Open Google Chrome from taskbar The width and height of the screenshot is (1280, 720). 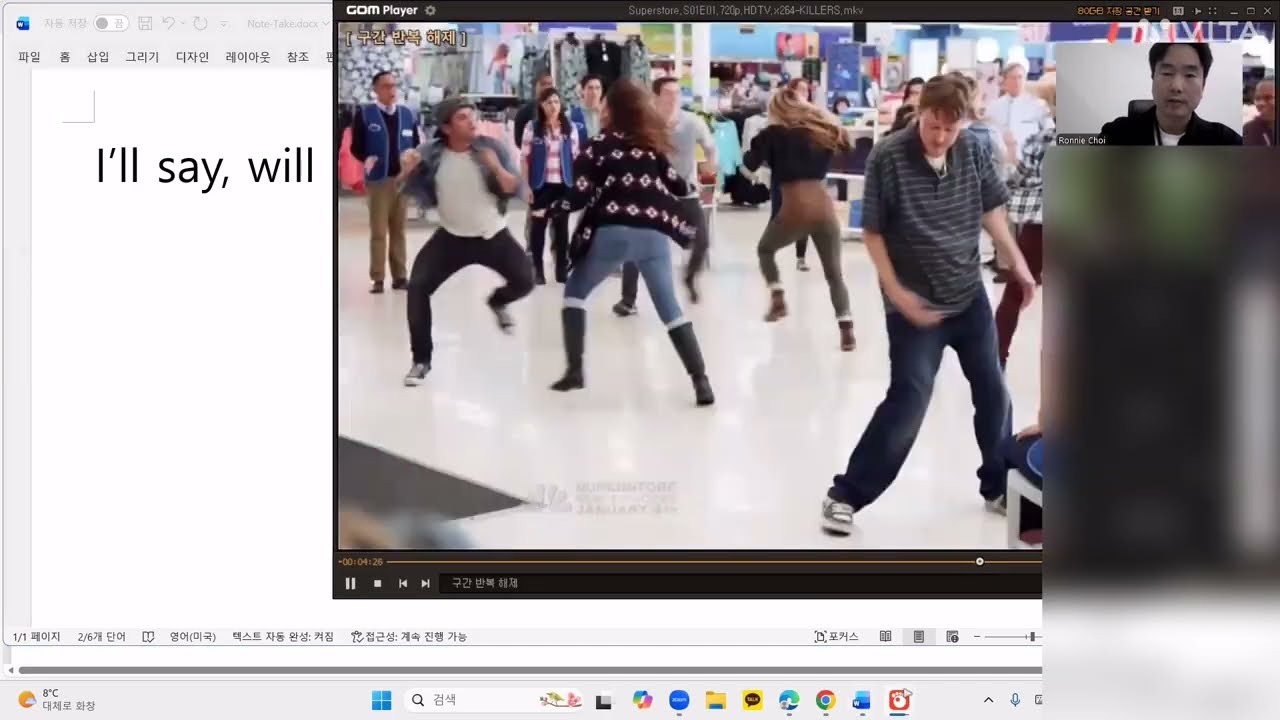825,701
